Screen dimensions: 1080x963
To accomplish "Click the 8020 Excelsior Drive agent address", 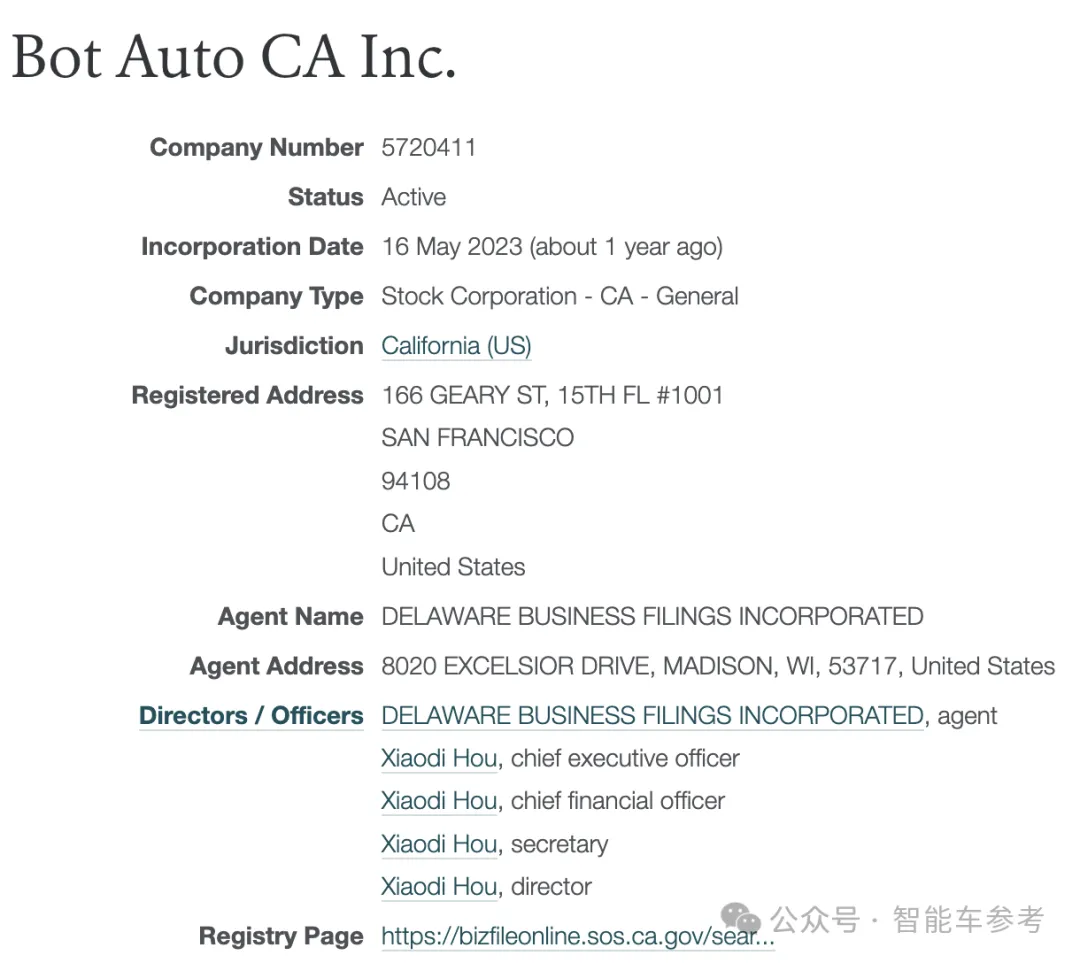I will click(718, 666).
